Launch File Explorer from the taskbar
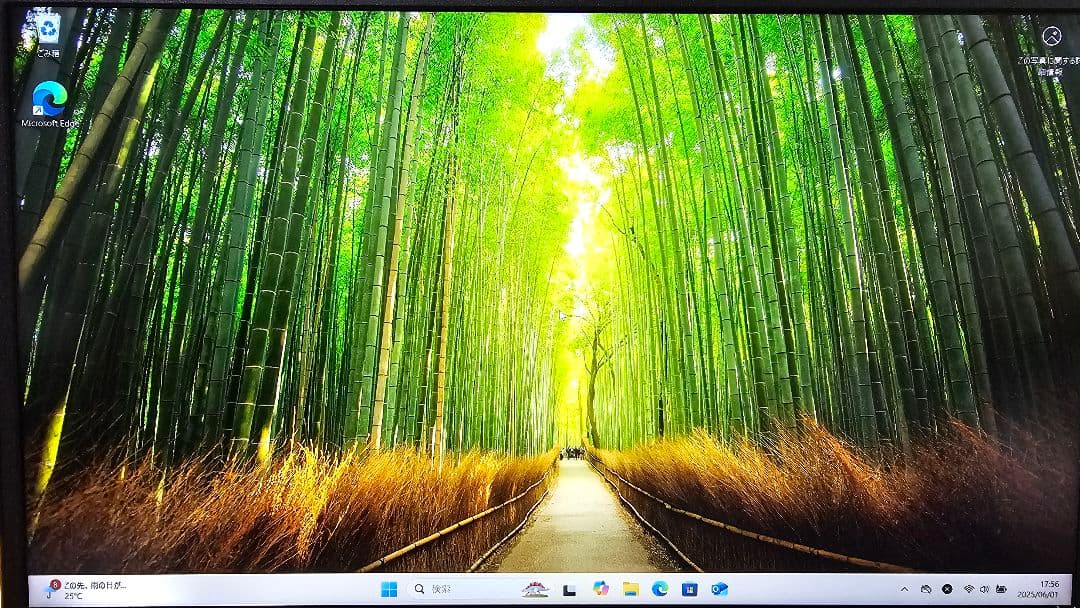This screenshot has width=1080, height=608. [x=631, y=589]
